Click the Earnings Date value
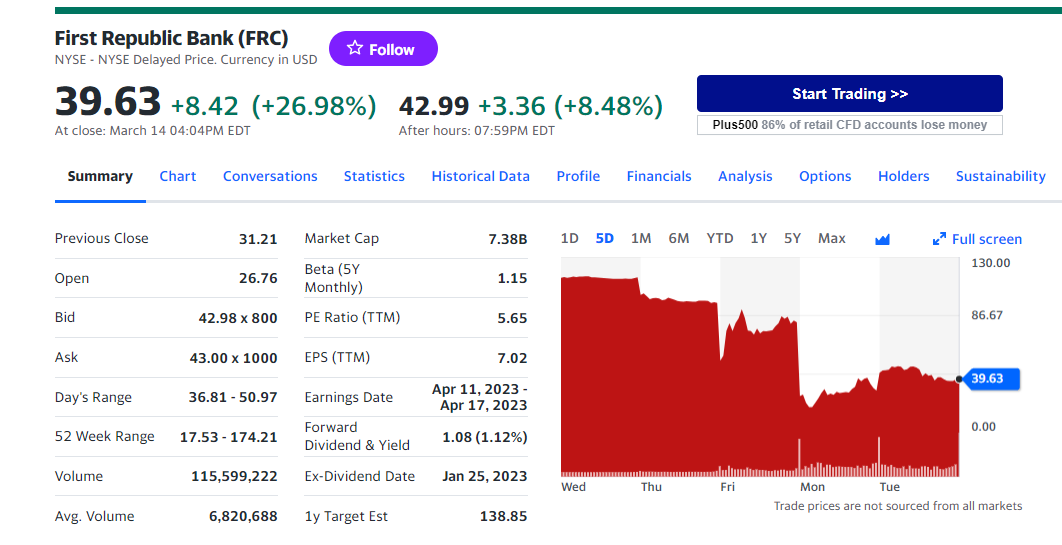The image size is (1062, 545). pyautogui.click(x=480, y=397)
